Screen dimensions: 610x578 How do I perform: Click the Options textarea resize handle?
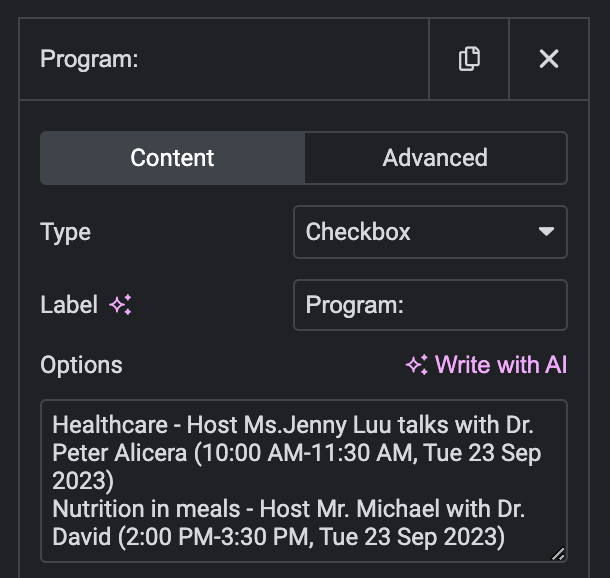click(558, 553)
